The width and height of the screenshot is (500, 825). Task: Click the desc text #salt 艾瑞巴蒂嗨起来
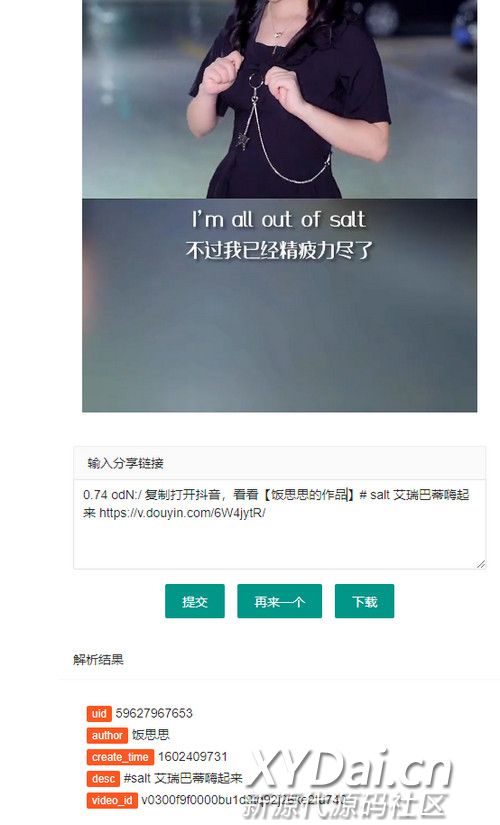pyautogui.click(x=183, y=778)
